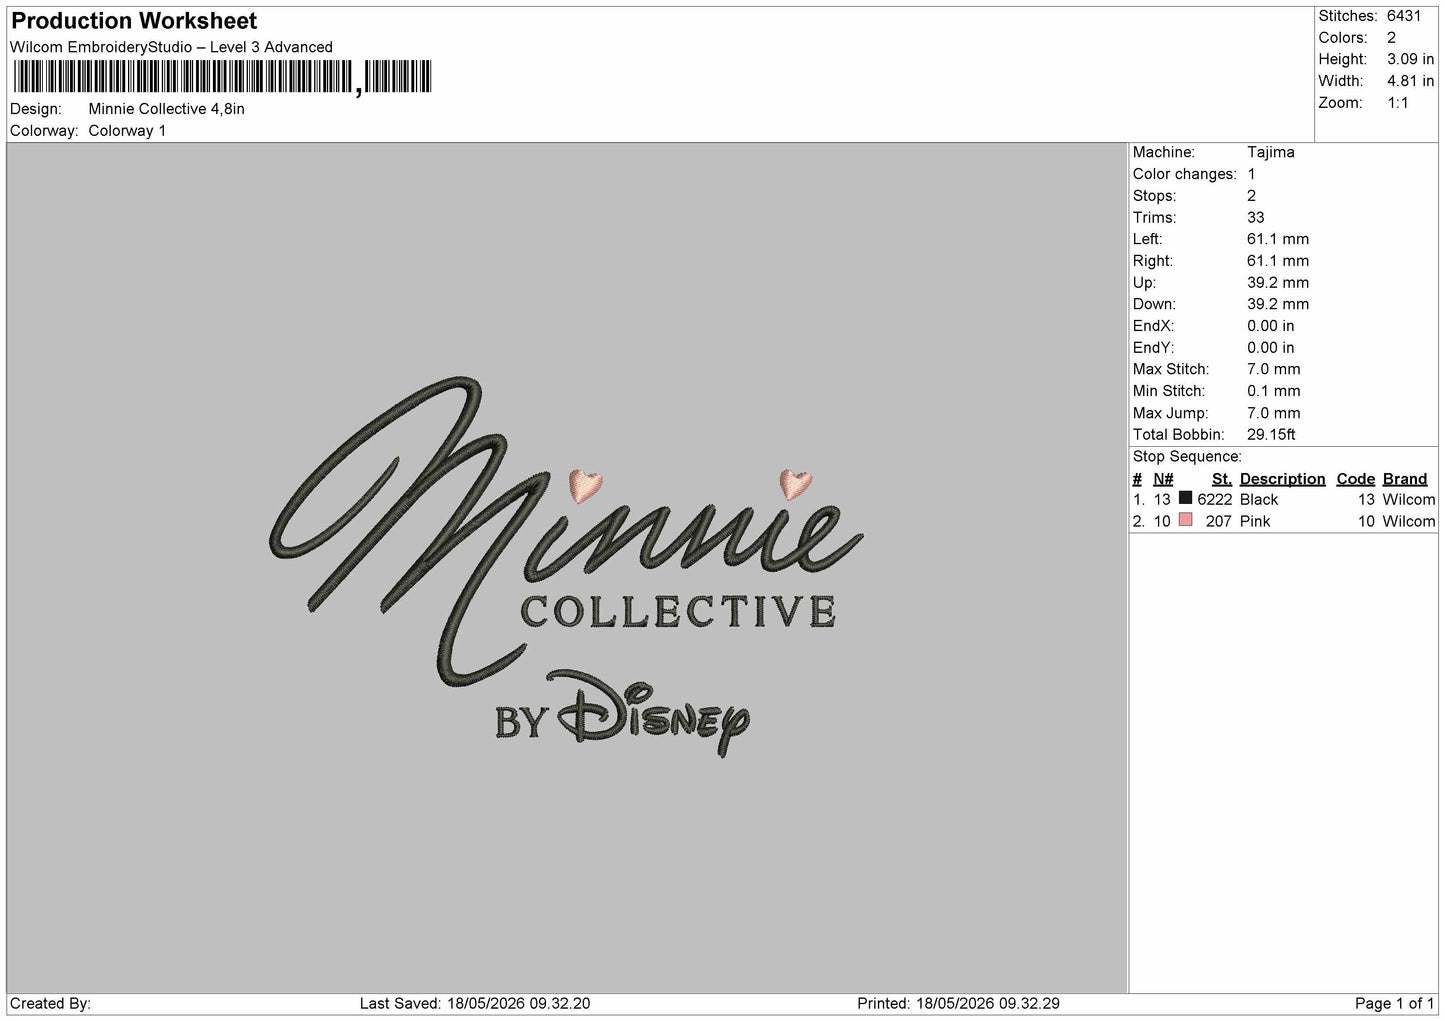This screenshot has width=1445, height=1021.
Task: Click the Disney logo in the design
Action: pos(653,713)
